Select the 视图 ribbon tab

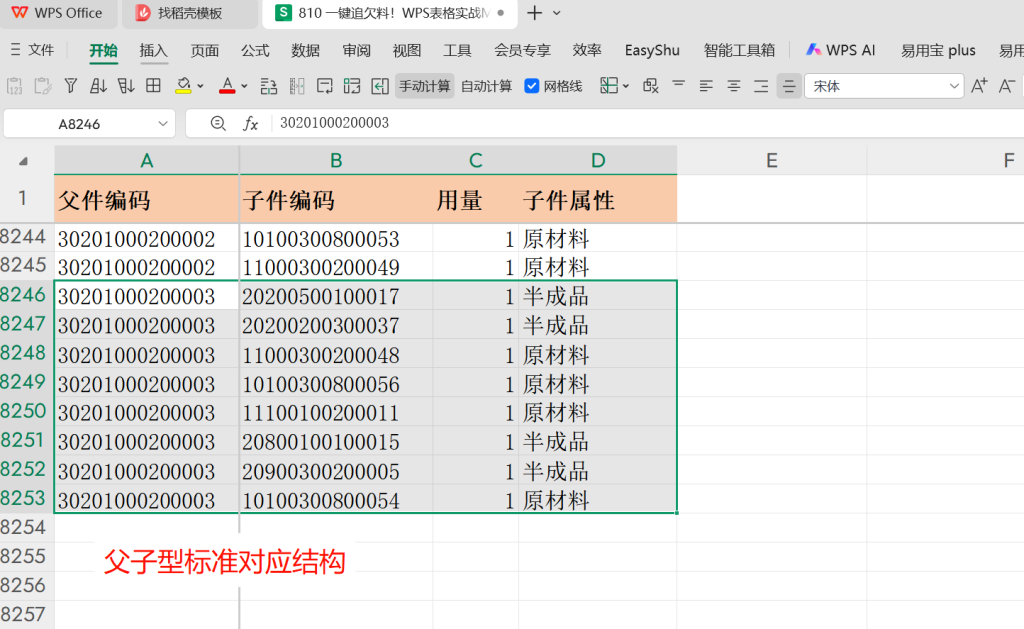[x=407, y=51]
